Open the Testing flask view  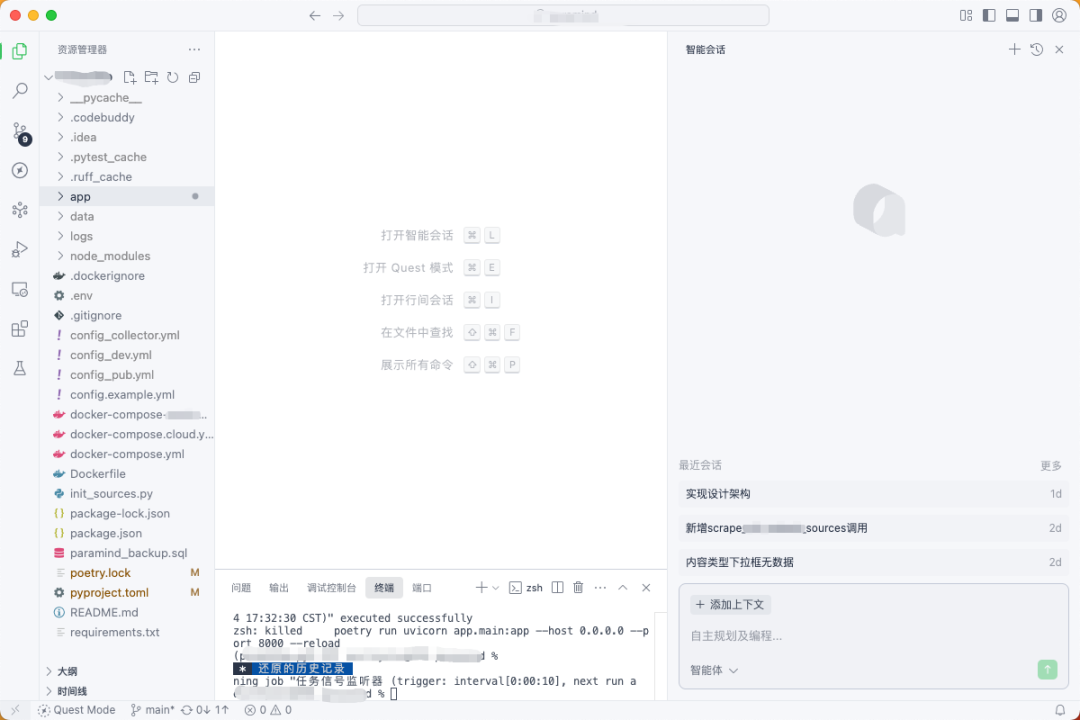click(x=19, y=368)
